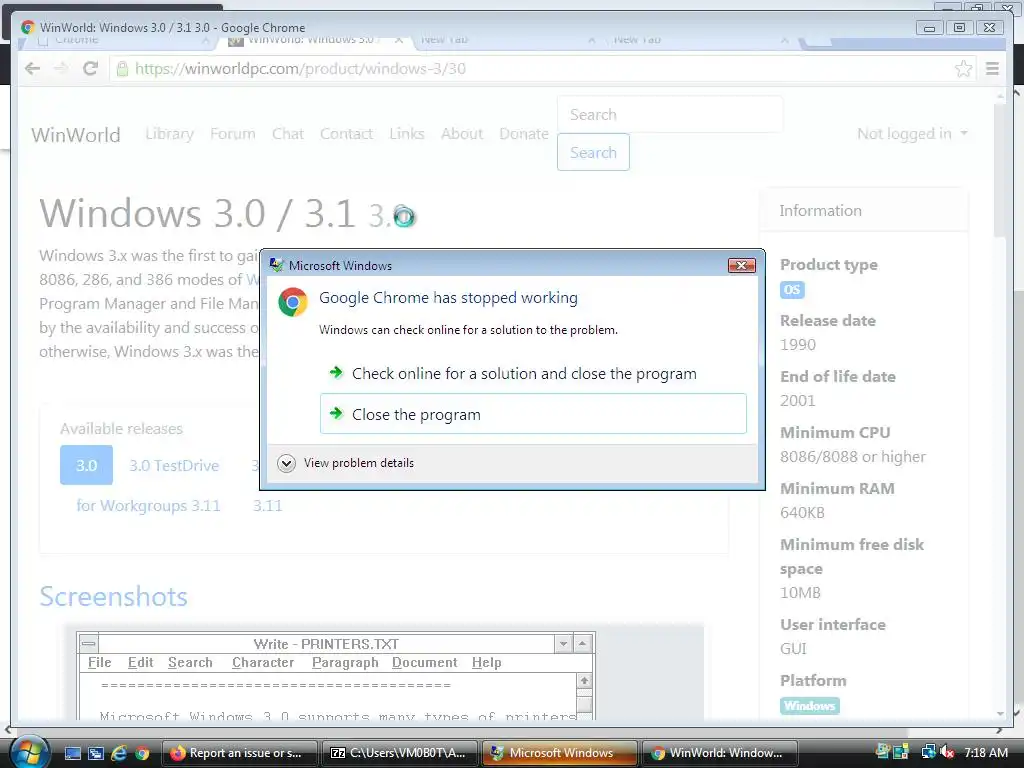The image size is (1024, 768).
Task: Select the '3.0 TestDrive' release
Action: pyautogui.click(x=174, y=465)
